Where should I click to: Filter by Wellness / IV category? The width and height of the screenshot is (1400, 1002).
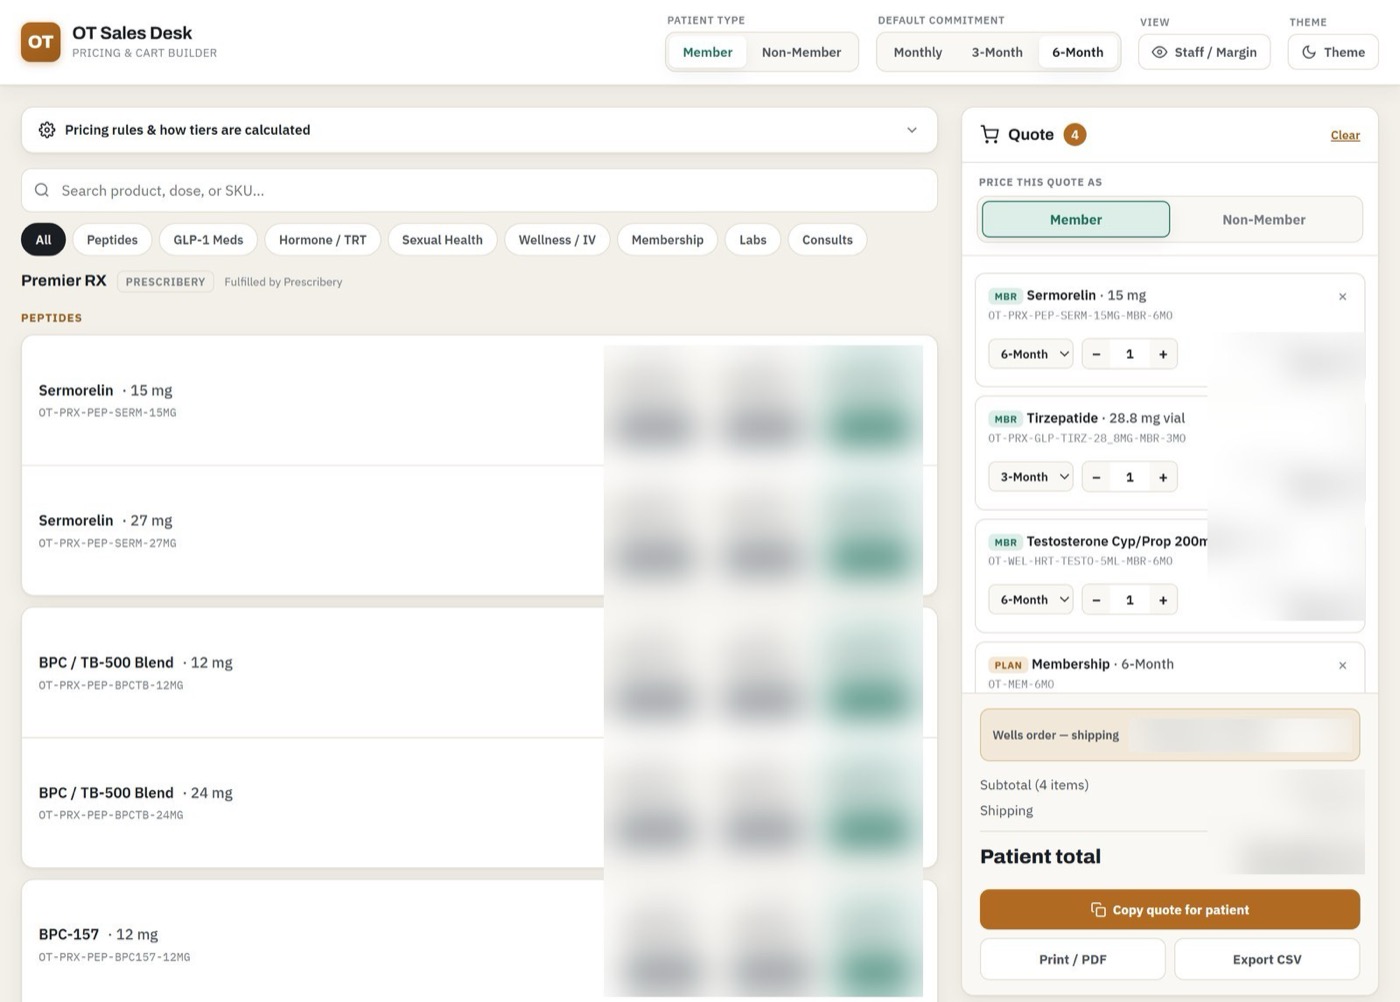point(557,240)
